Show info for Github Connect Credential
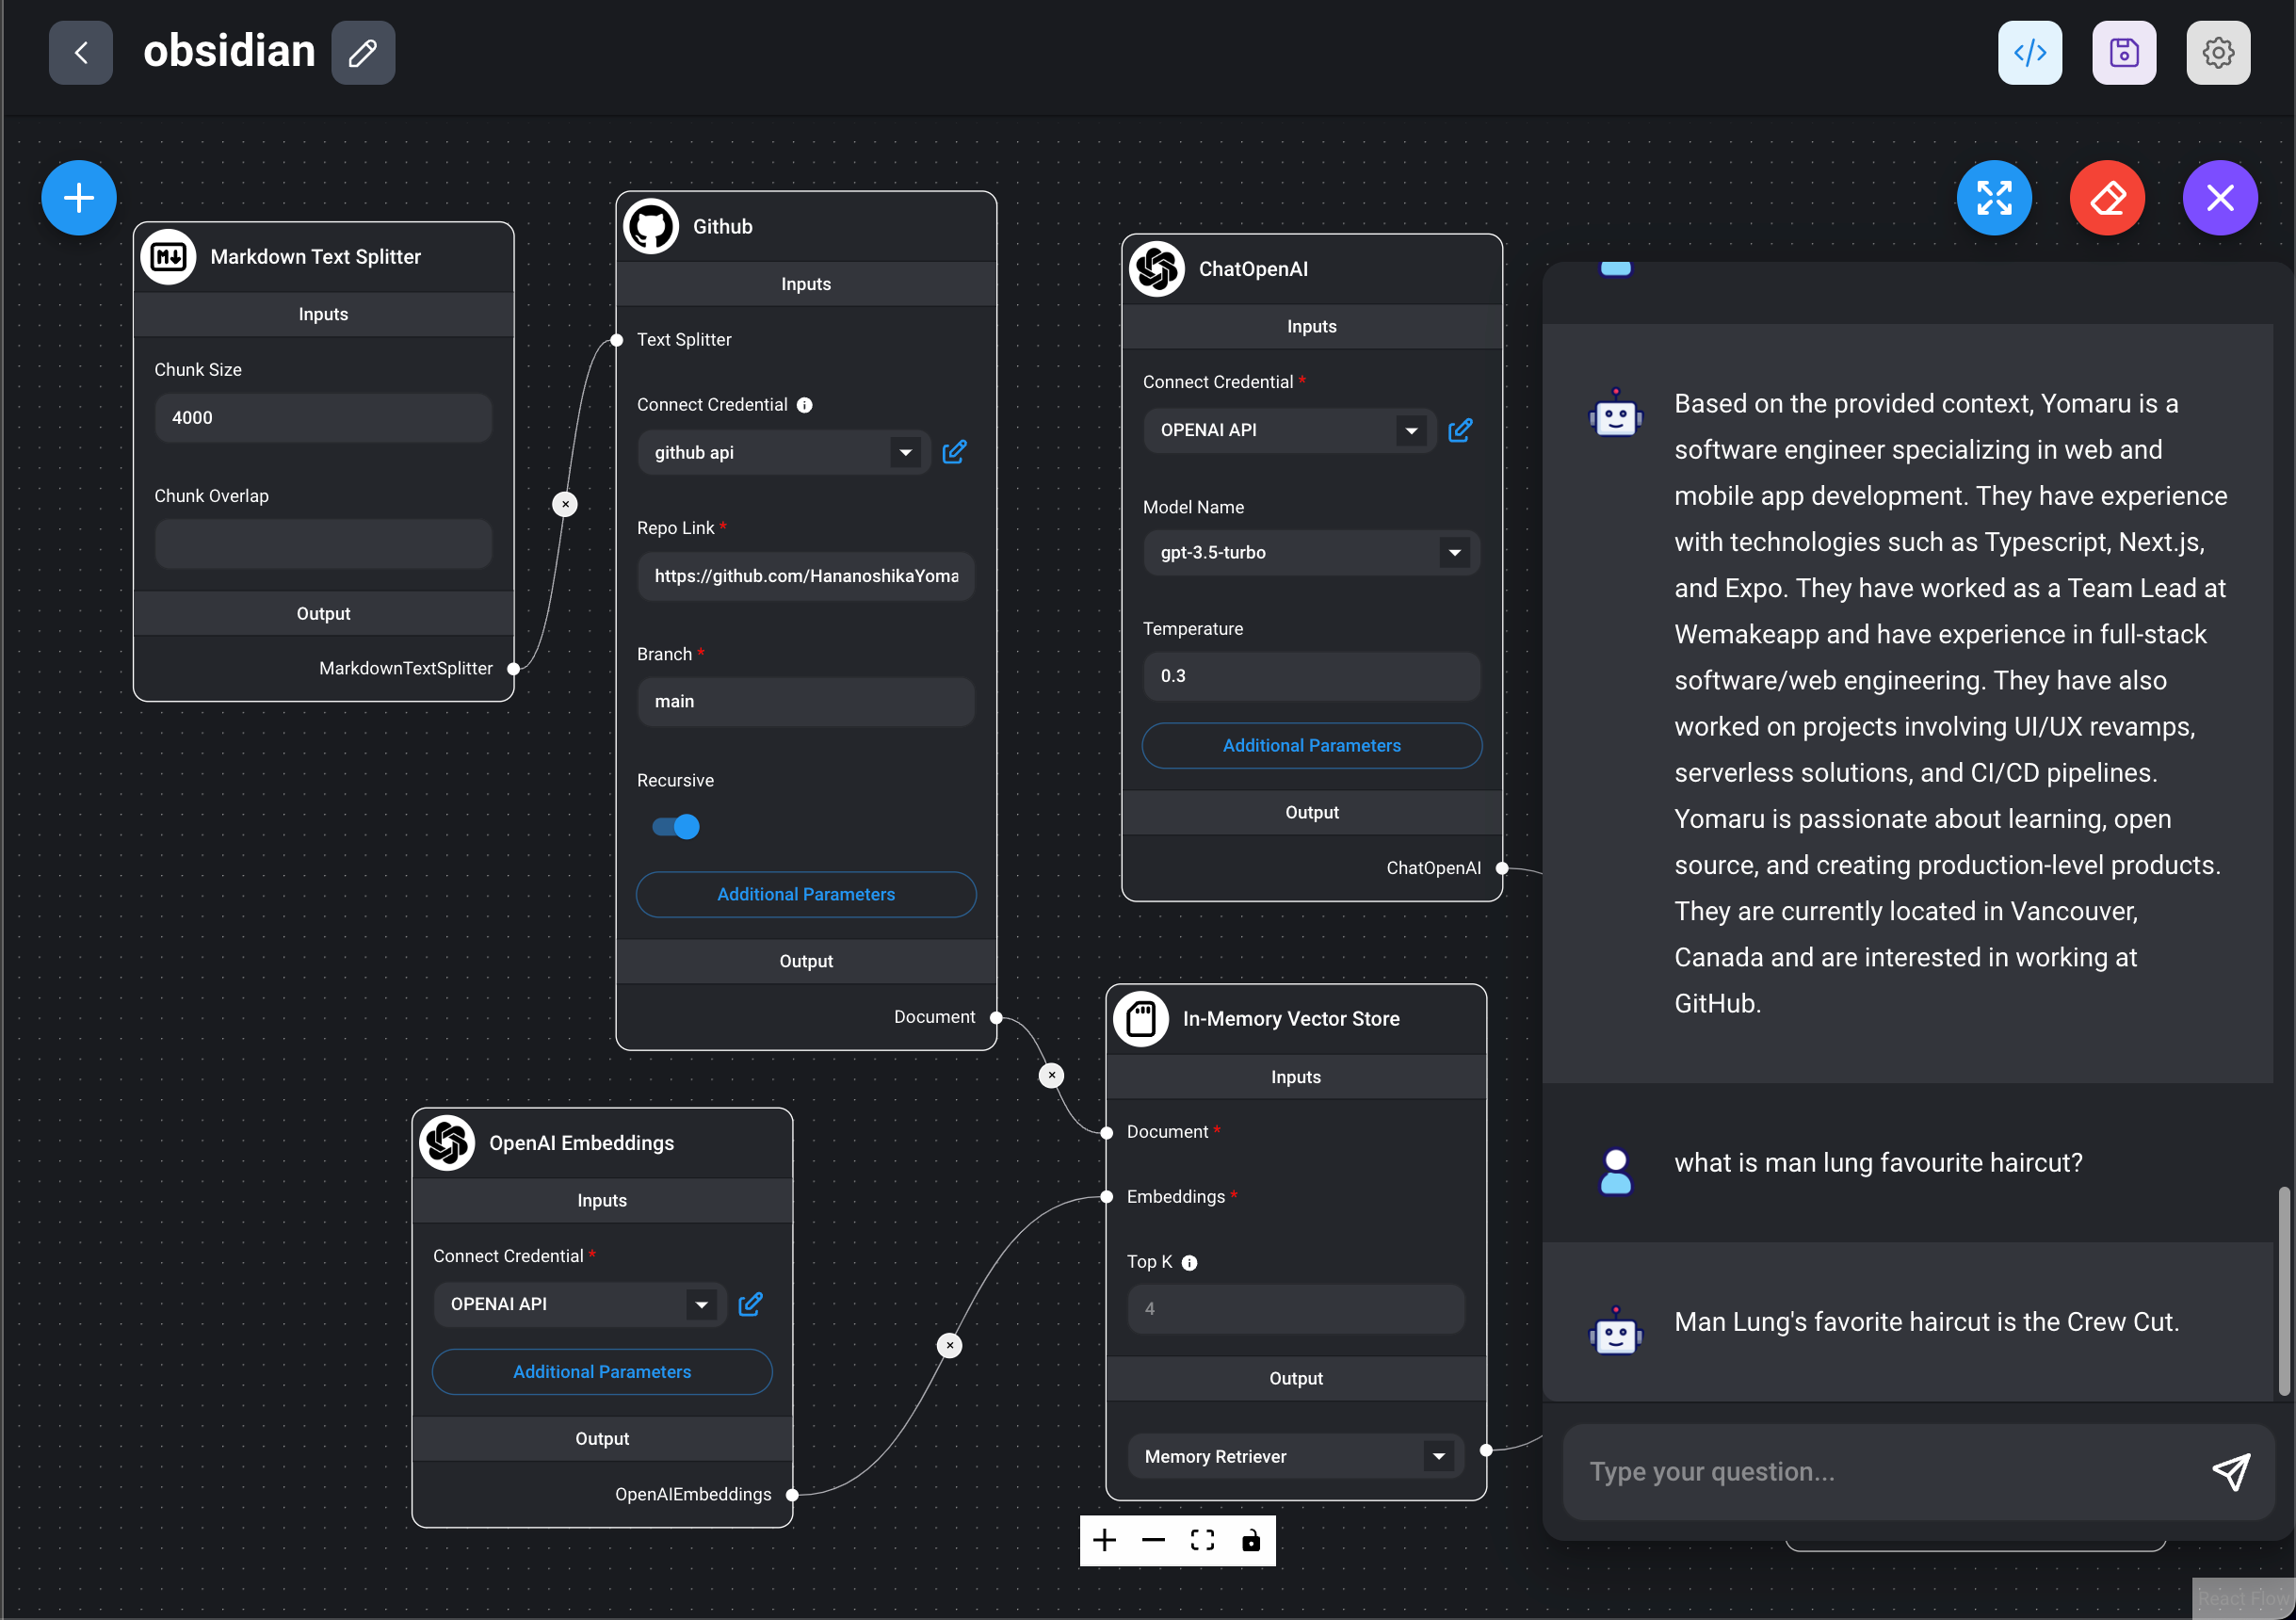 coord(804,405)
